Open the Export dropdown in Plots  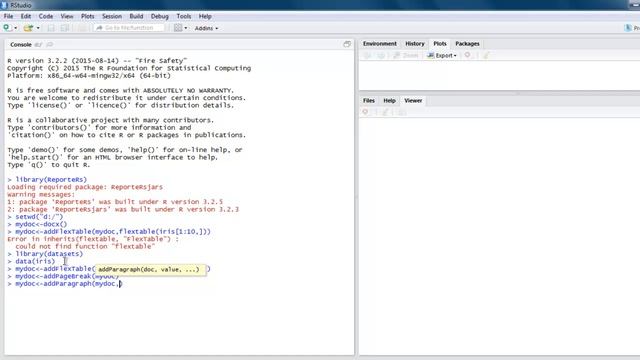tap(442, 56)
